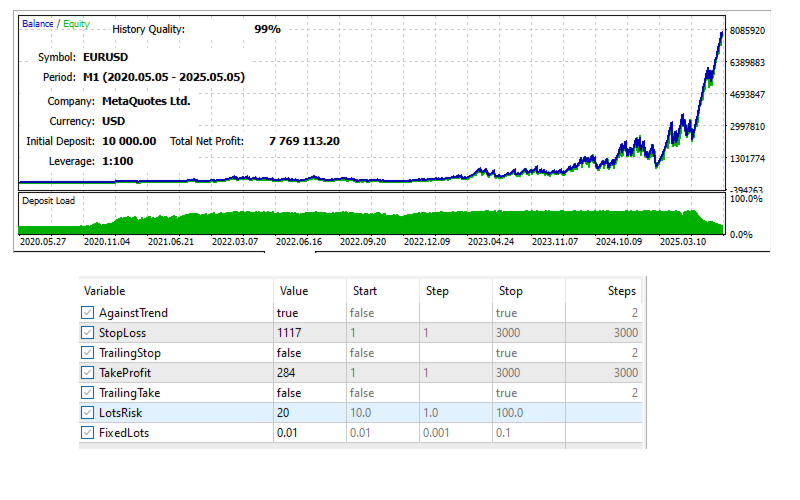
Task: Click the MetaQuotes Ltd. company text
Action: 146,101
